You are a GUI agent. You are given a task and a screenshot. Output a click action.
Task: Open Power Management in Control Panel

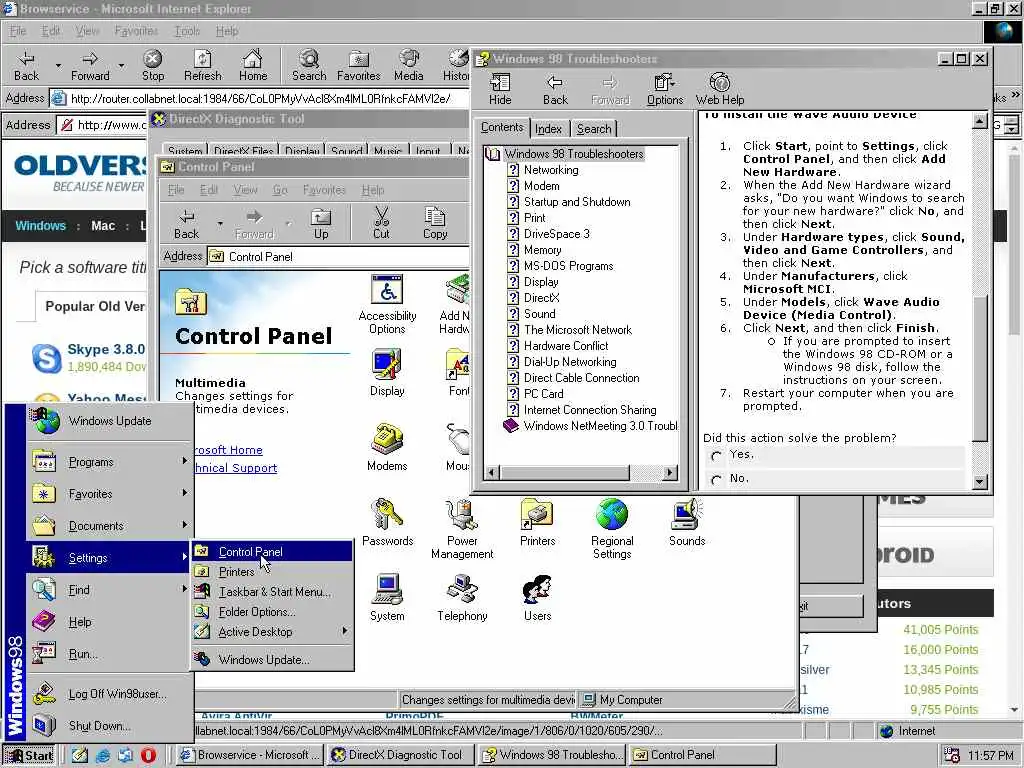pyautogui.click(x=462, y=529)
